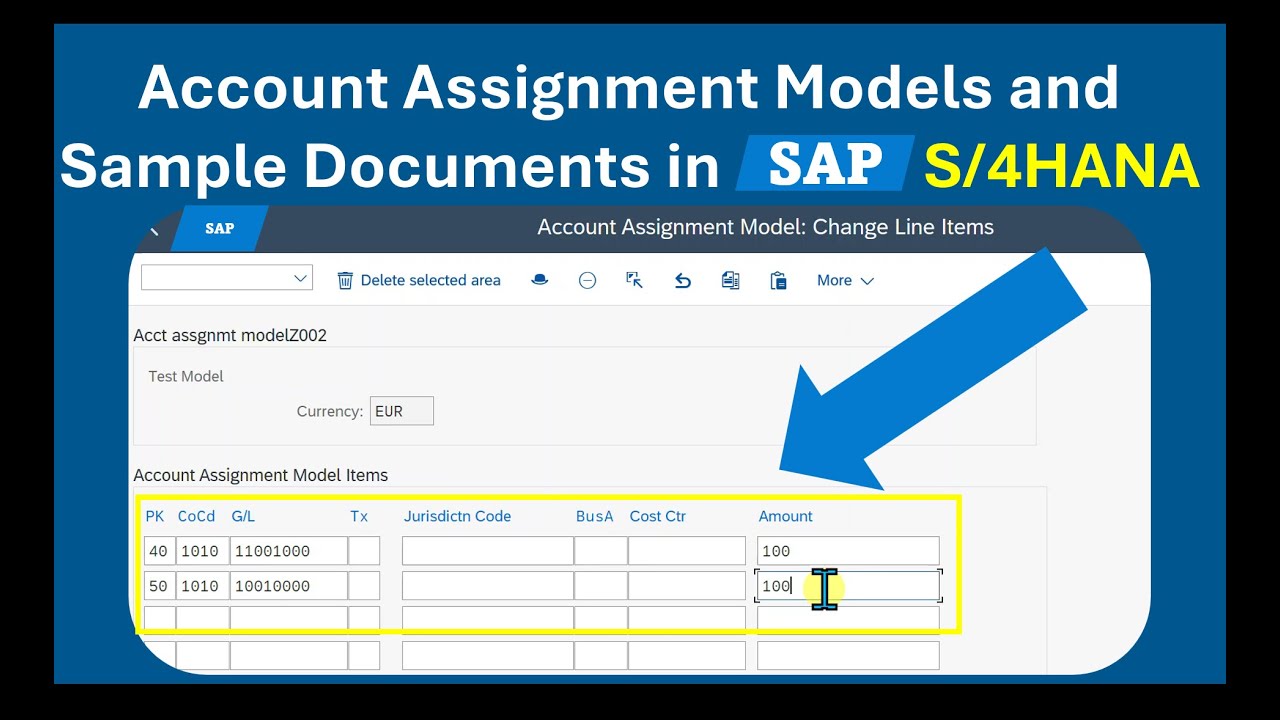
Task: Click the Cost Ctr field in 10010000 row
Action: click(x=687, y=586)
